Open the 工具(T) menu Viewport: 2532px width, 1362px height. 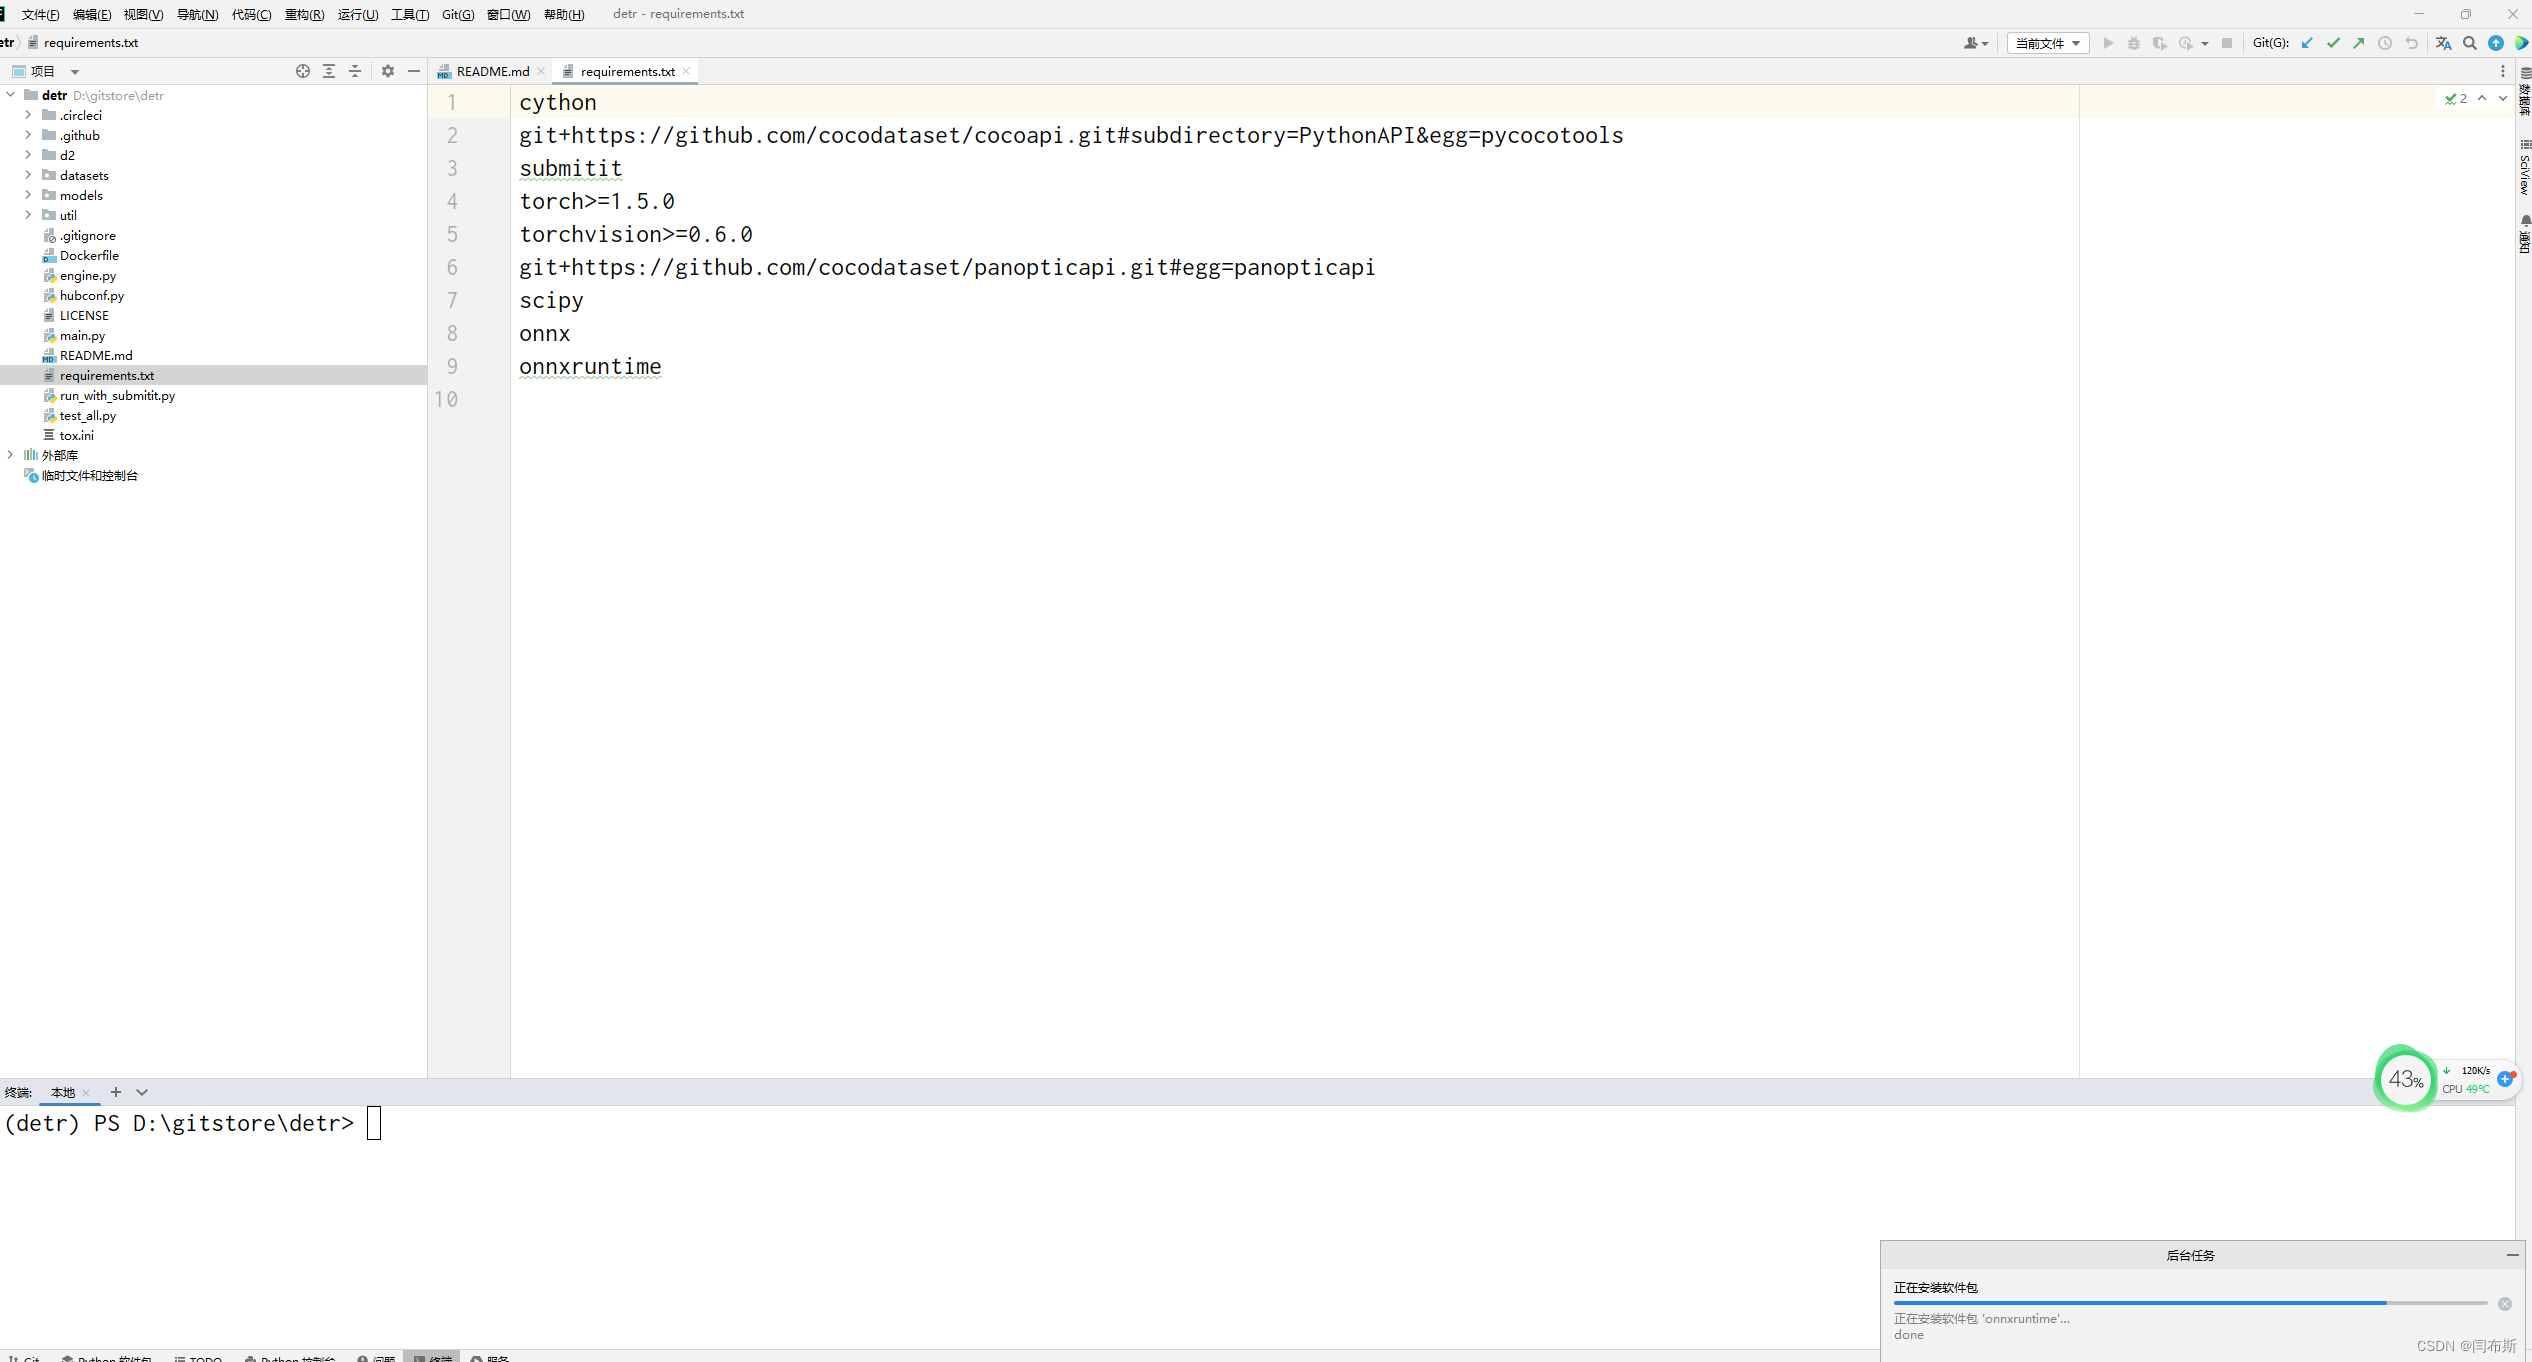click(409, 14)
